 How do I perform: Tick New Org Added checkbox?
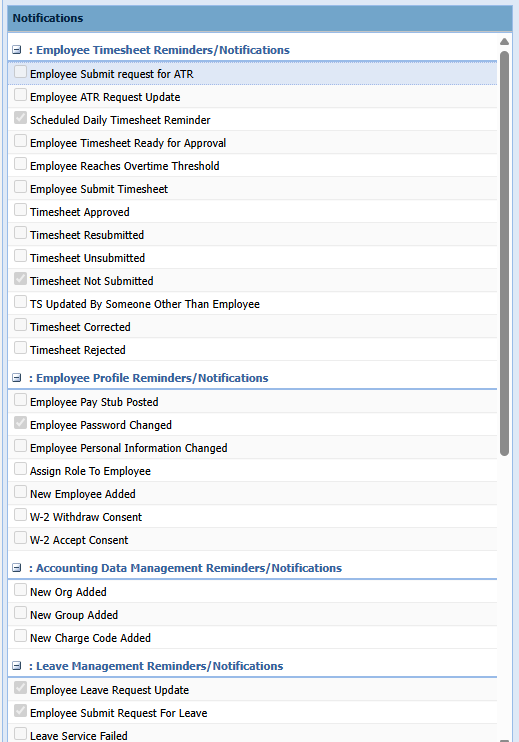pos(20,590)
